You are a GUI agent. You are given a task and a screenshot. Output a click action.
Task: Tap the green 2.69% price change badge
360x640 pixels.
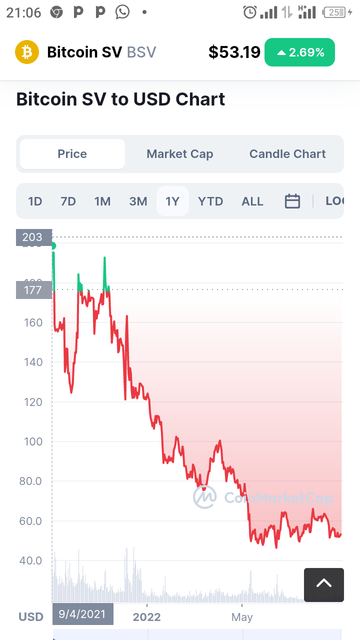pyautogui.click(x=300, y=52)
